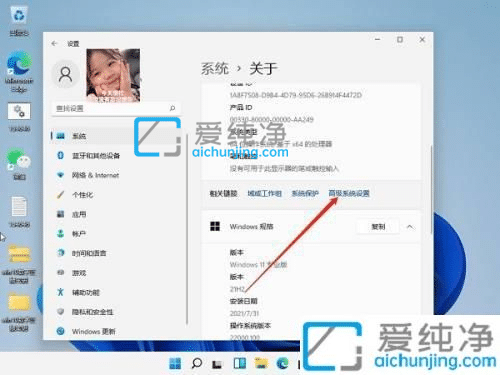Open 蓝牙和其他设备 in the sidebar

[96, 155]
